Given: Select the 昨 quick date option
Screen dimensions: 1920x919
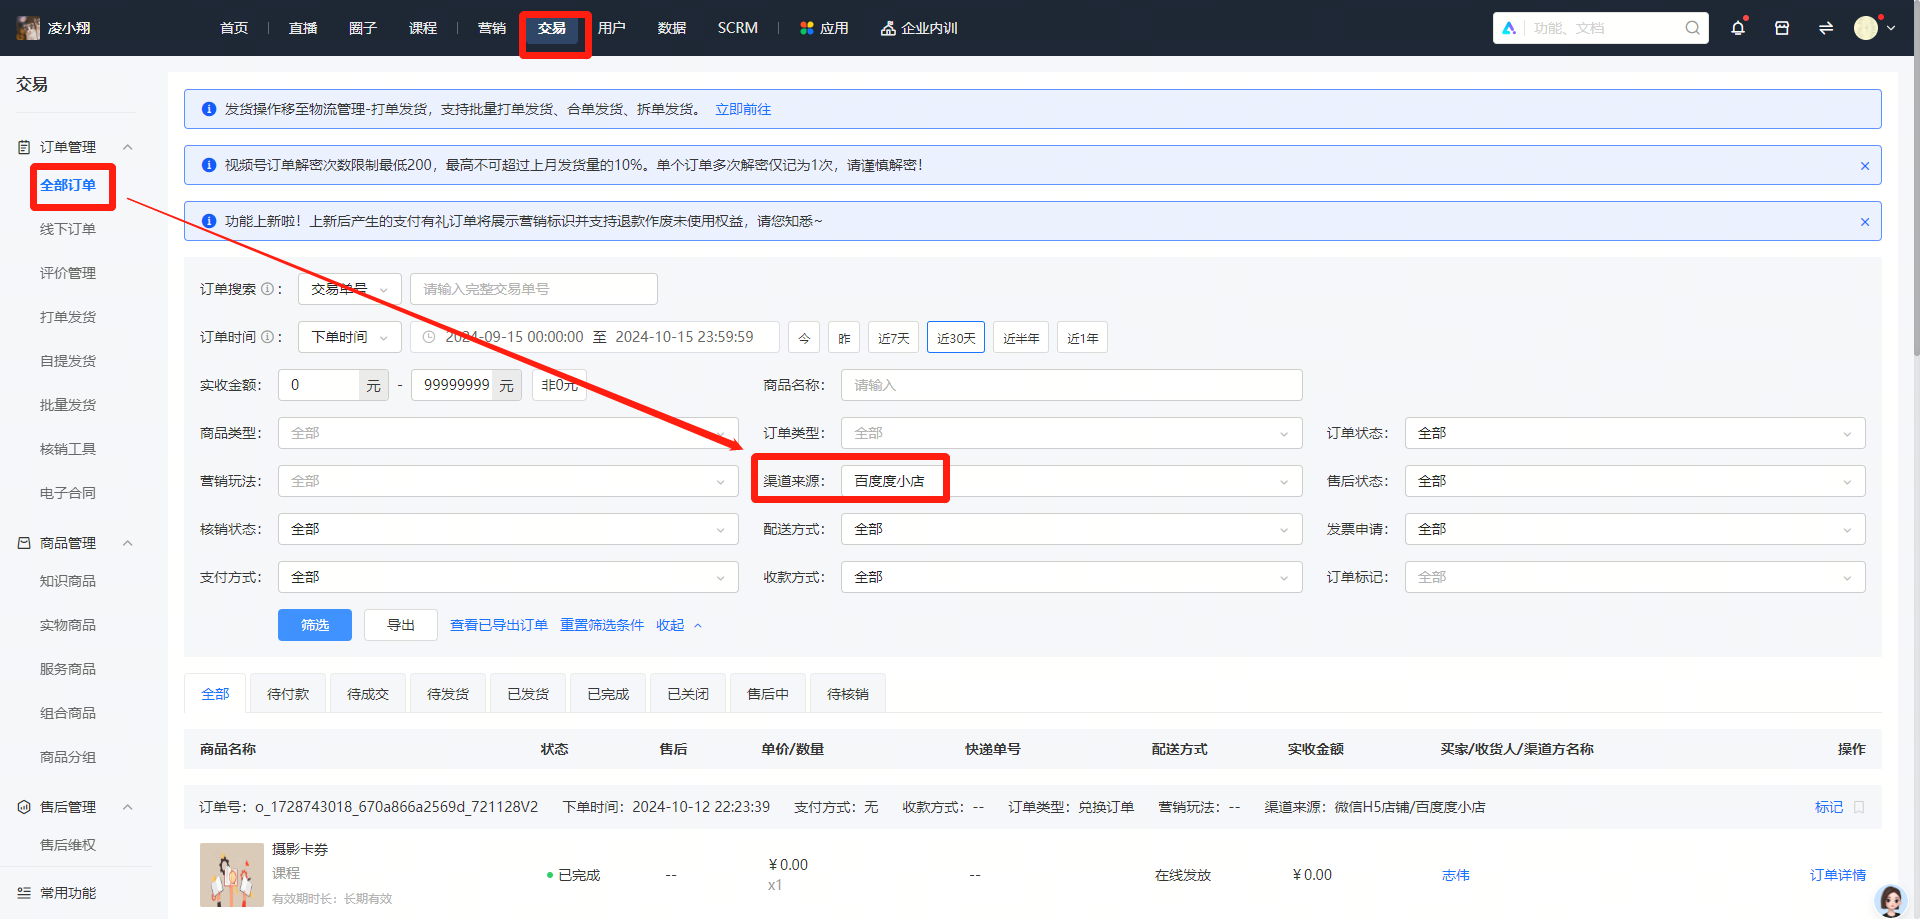Looking at the screenshot, I should [x=844, y=338].
